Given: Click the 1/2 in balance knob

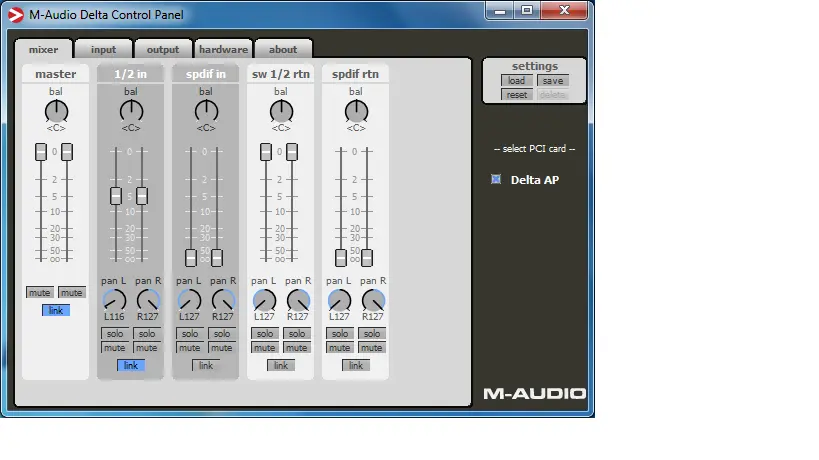Looking at the screenshot, I should pyautogui.click(x=131, y=112).
